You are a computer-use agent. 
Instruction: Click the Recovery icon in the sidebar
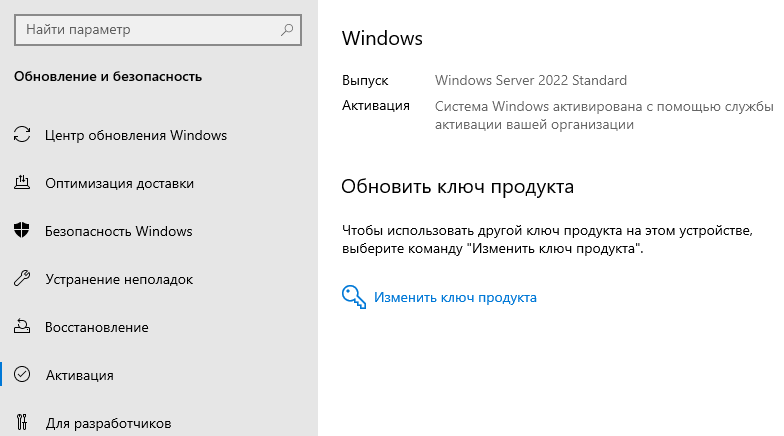22,326
